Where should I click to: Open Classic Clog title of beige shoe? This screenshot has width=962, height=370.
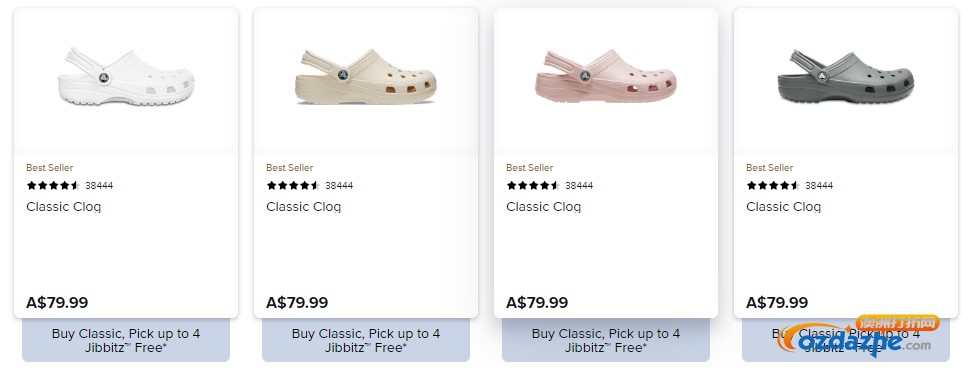(304, 207)
